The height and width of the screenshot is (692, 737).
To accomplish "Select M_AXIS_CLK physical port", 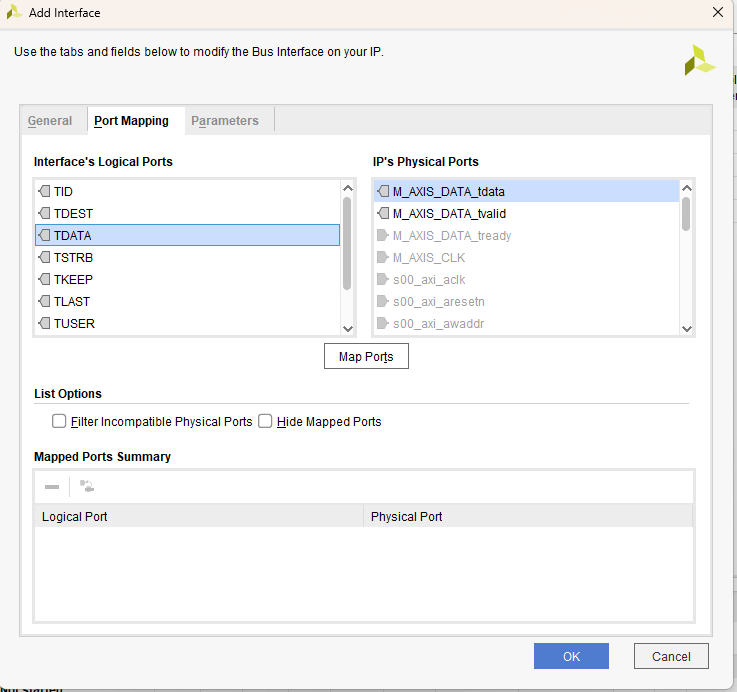I will (526, 257).
